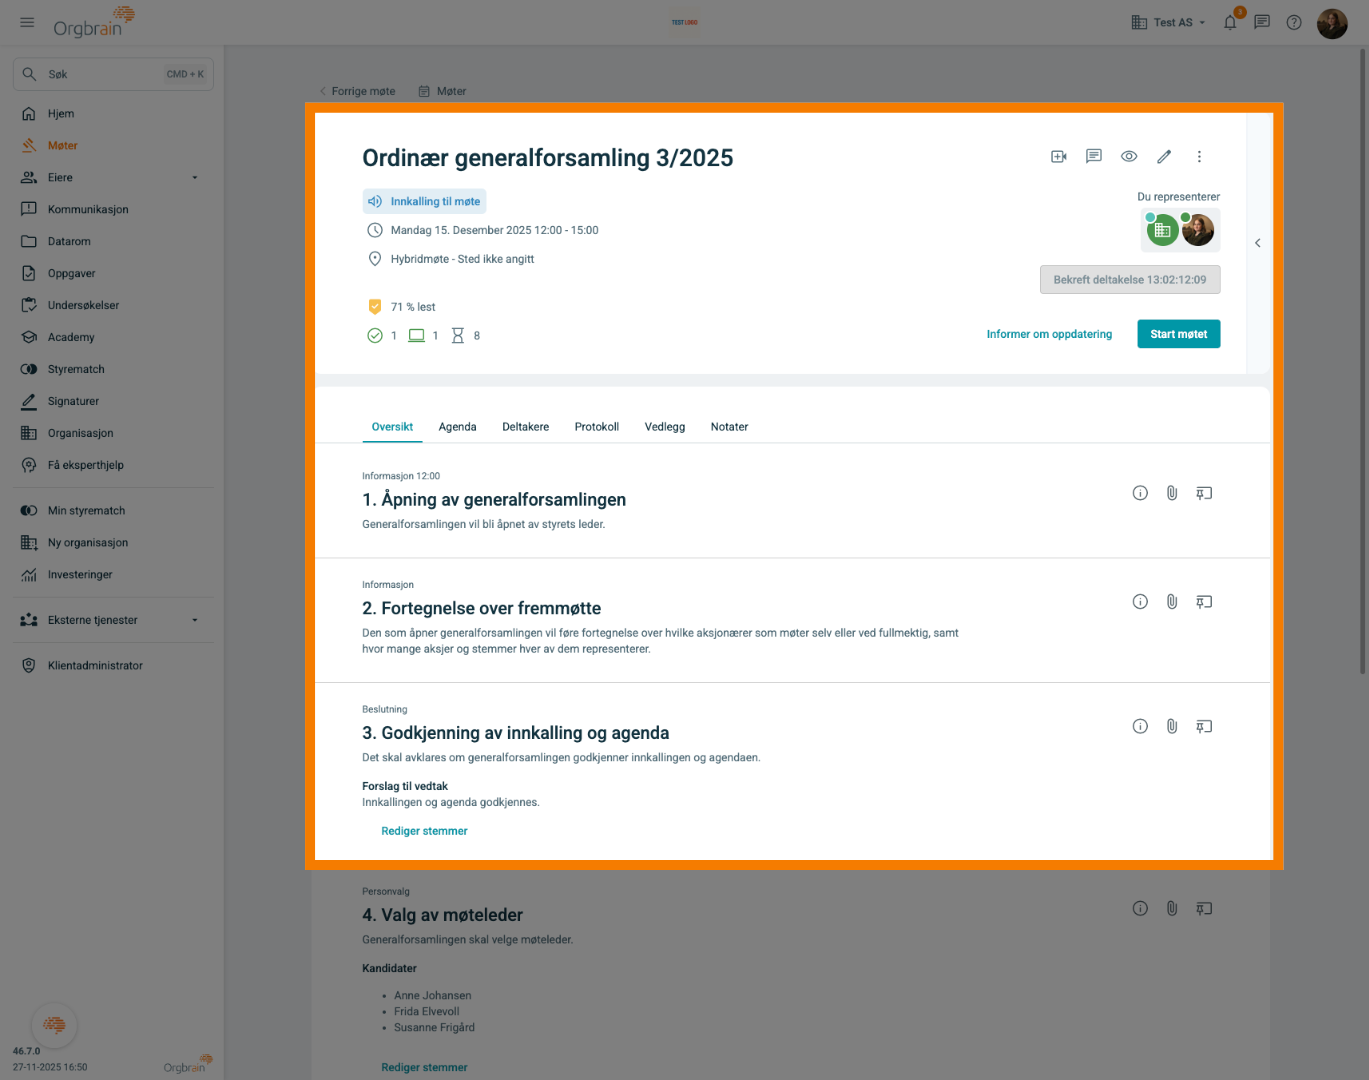Screen dimensions: 1369x1080
Task: Click the video meeting icon in header
Action: click(x=1058, y=157)
